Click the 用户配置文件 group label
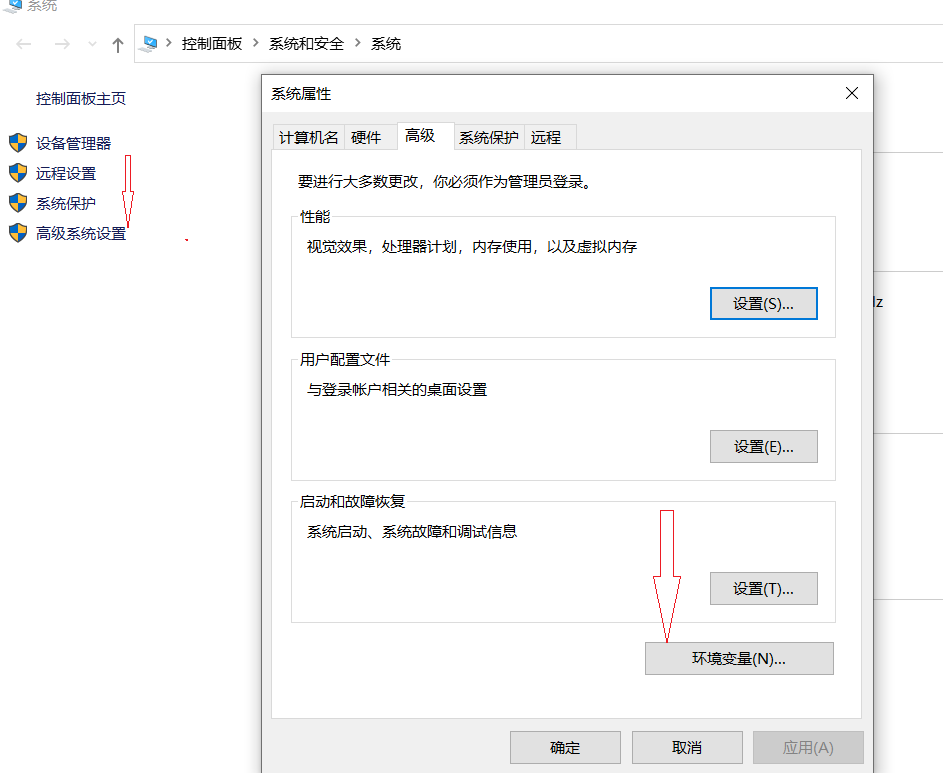 point(345,360)
